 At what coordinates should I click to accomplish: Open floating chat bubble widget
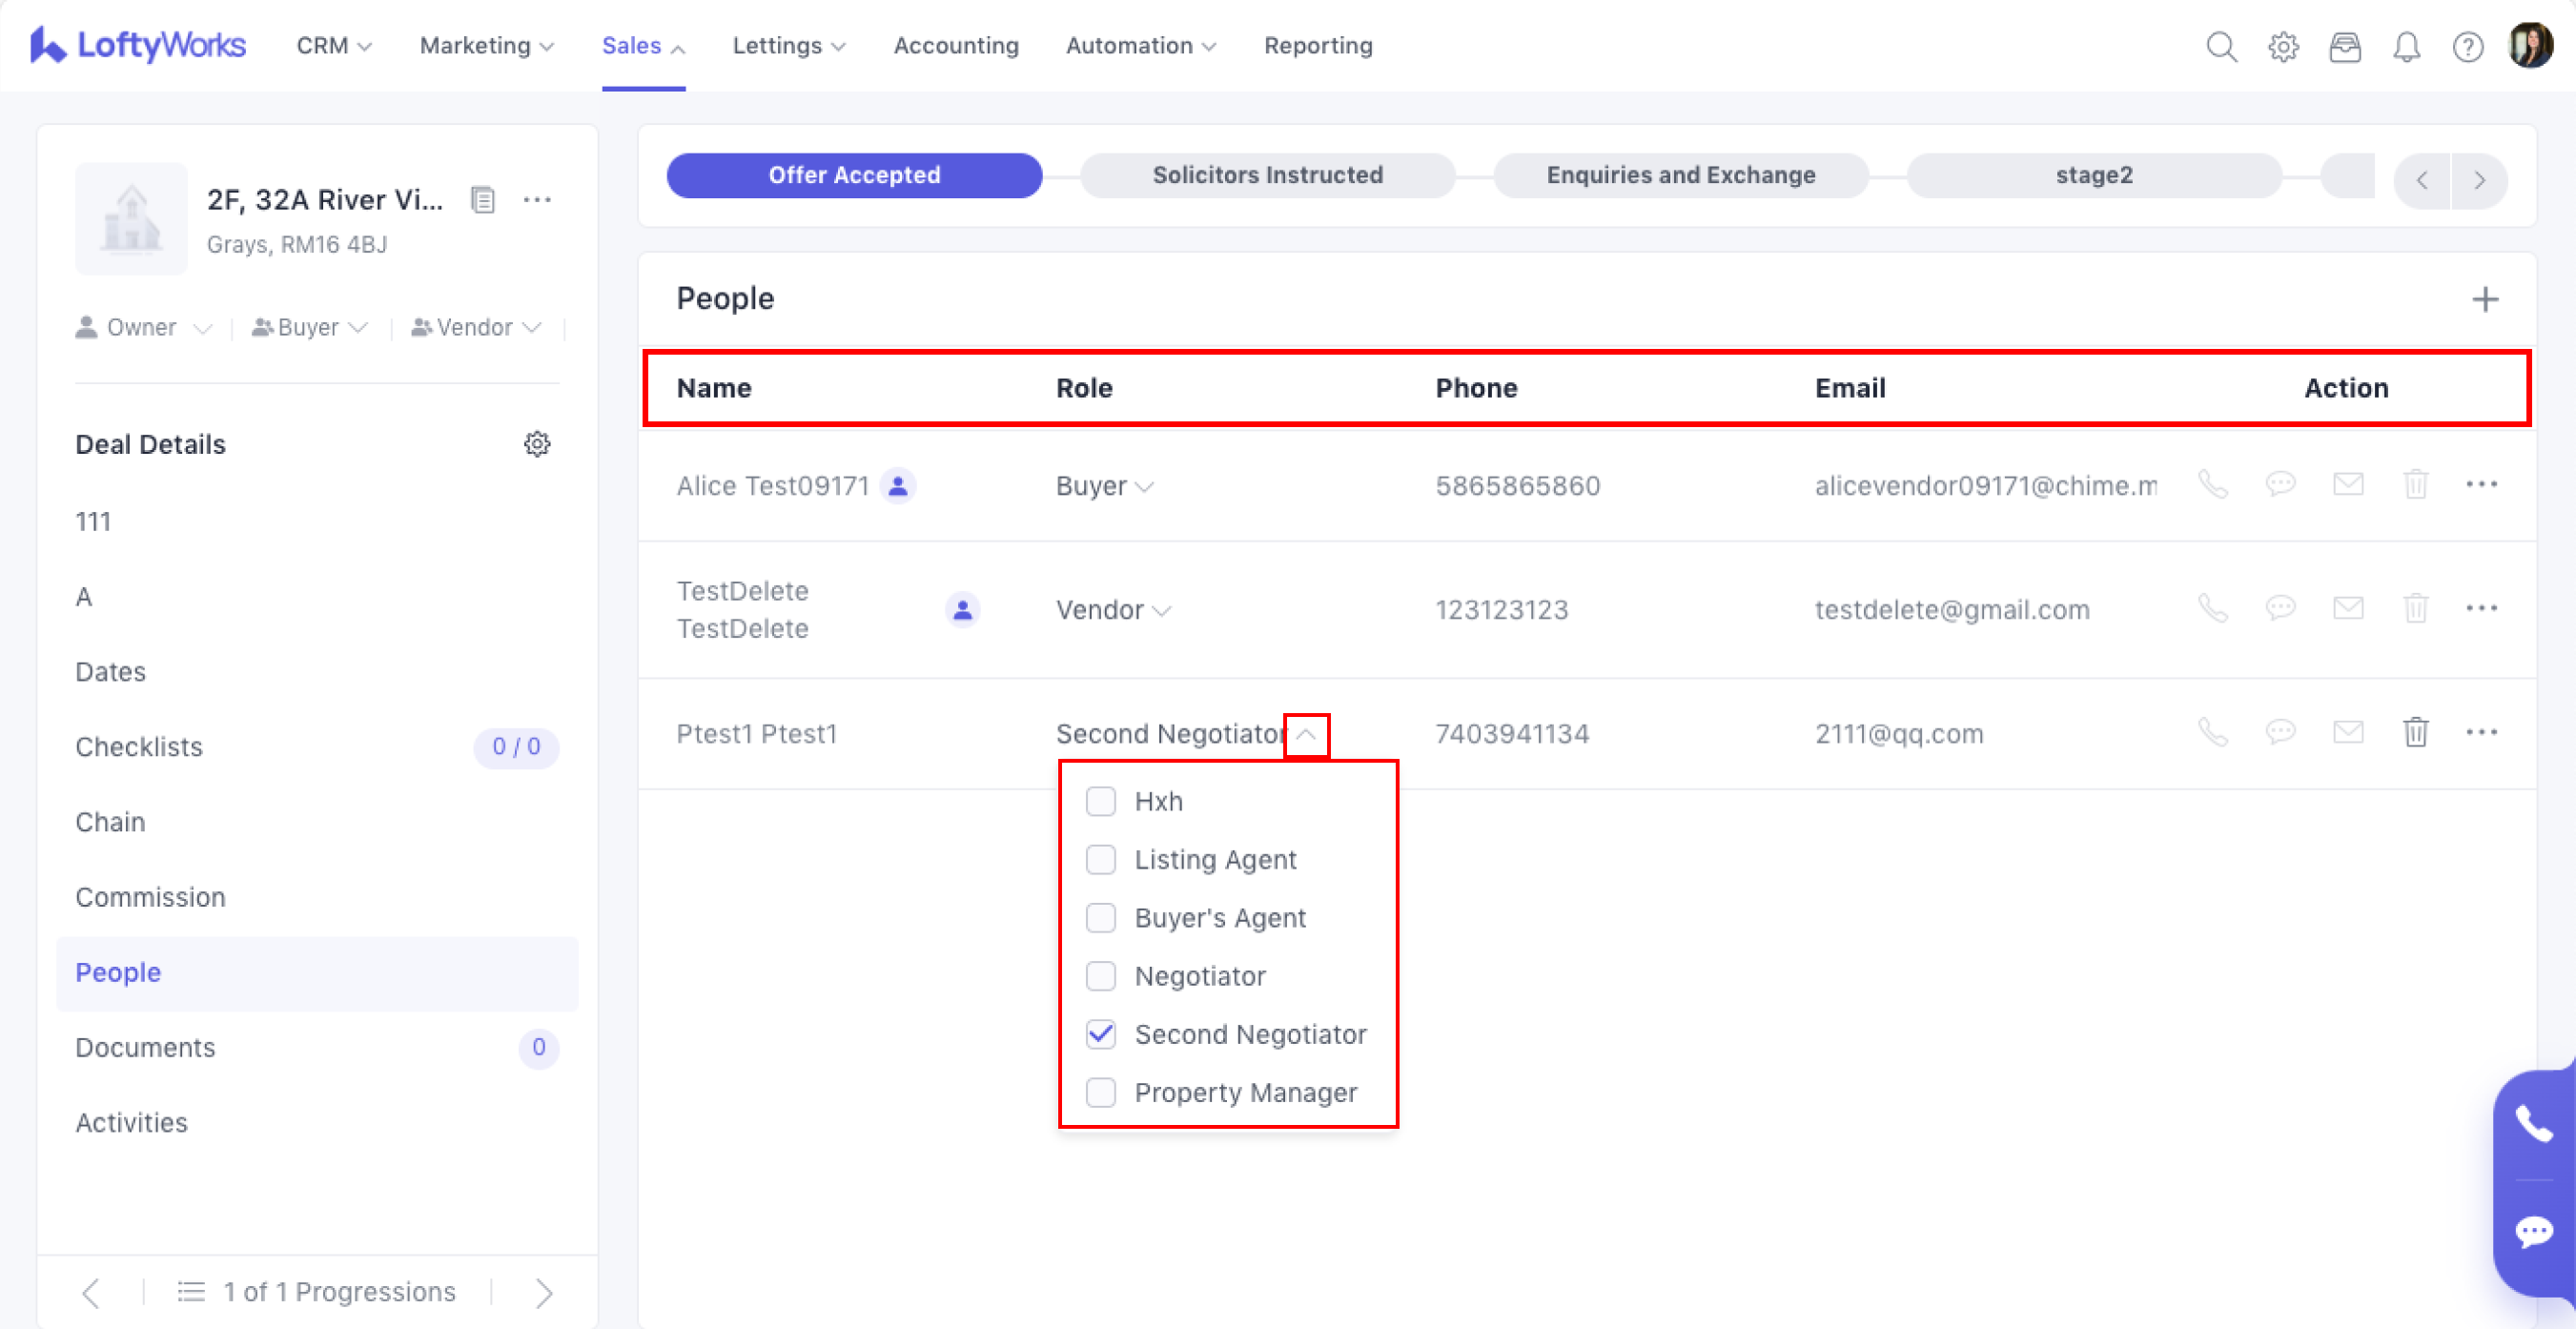[2533, 1232]
